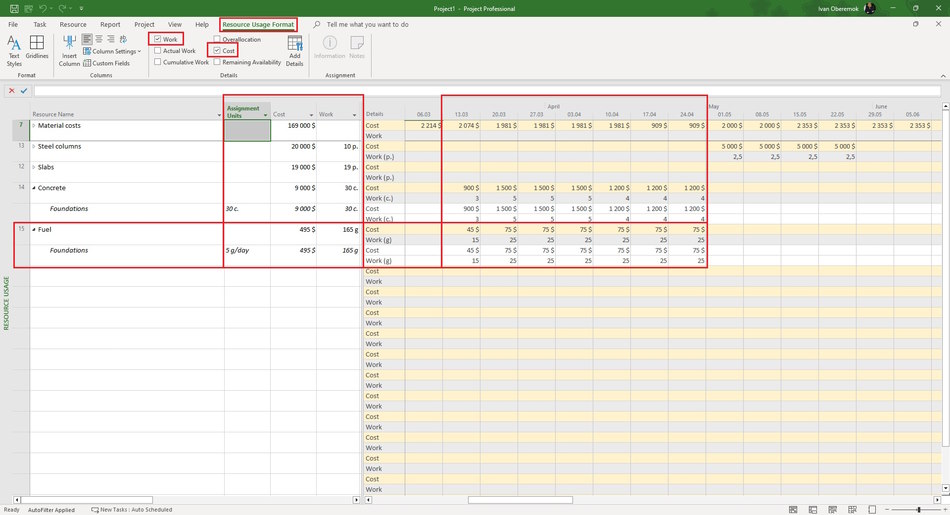Open Text Styles in Format group

[x=14, y=51]
